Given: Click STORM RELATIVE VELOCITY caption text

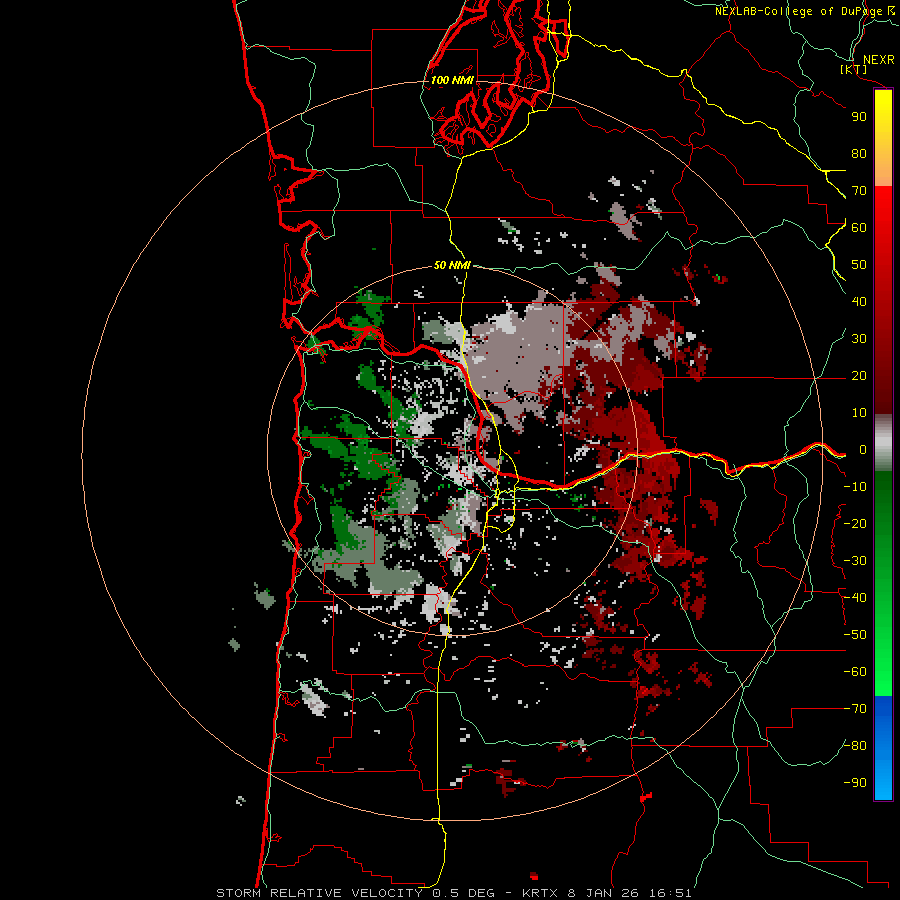Looking at the screenshot, I should (x=319, y=893).
